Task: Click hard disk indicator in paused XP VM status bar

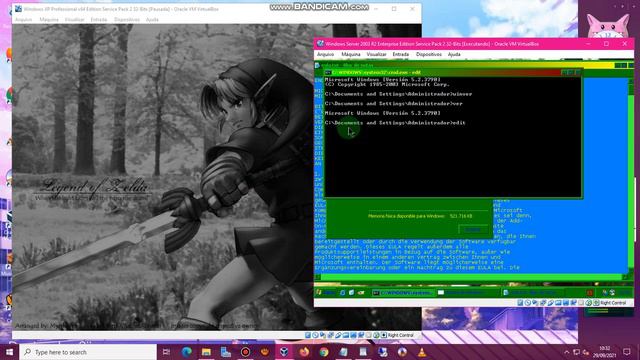Action: [x=308, y=335]
